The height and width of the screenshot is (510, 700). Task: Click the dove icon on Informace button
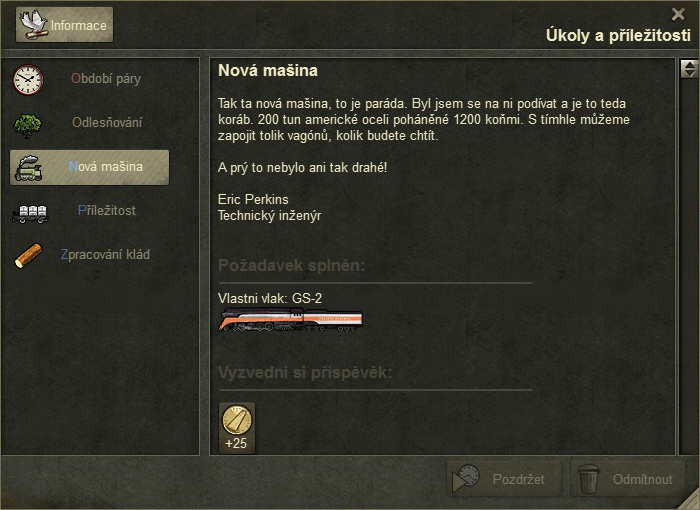click(x=34, y=25)
